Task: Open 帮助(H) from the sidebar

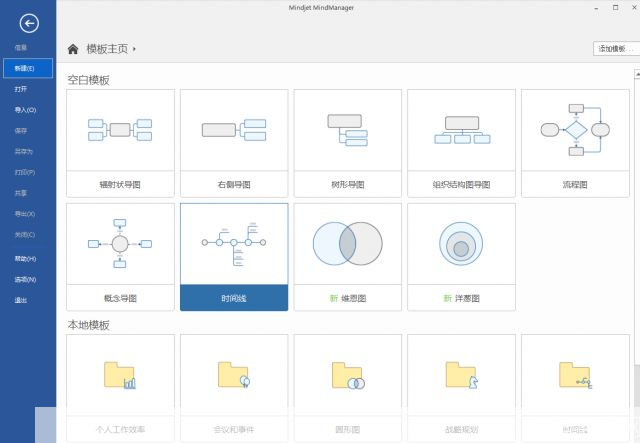Action: click(25, 259)
